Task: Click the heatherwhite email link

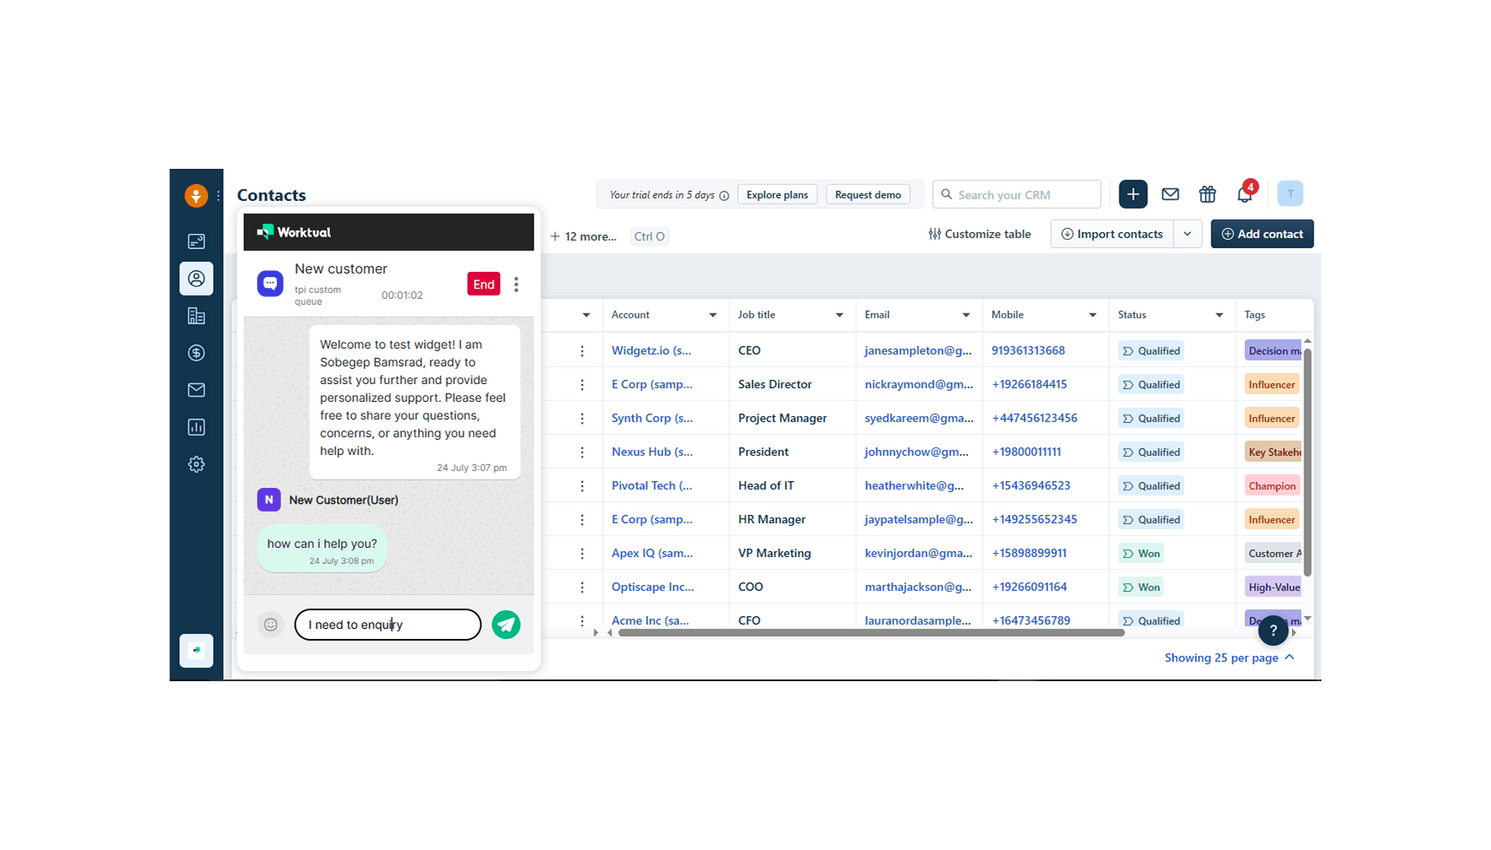Action: [914, 486]
